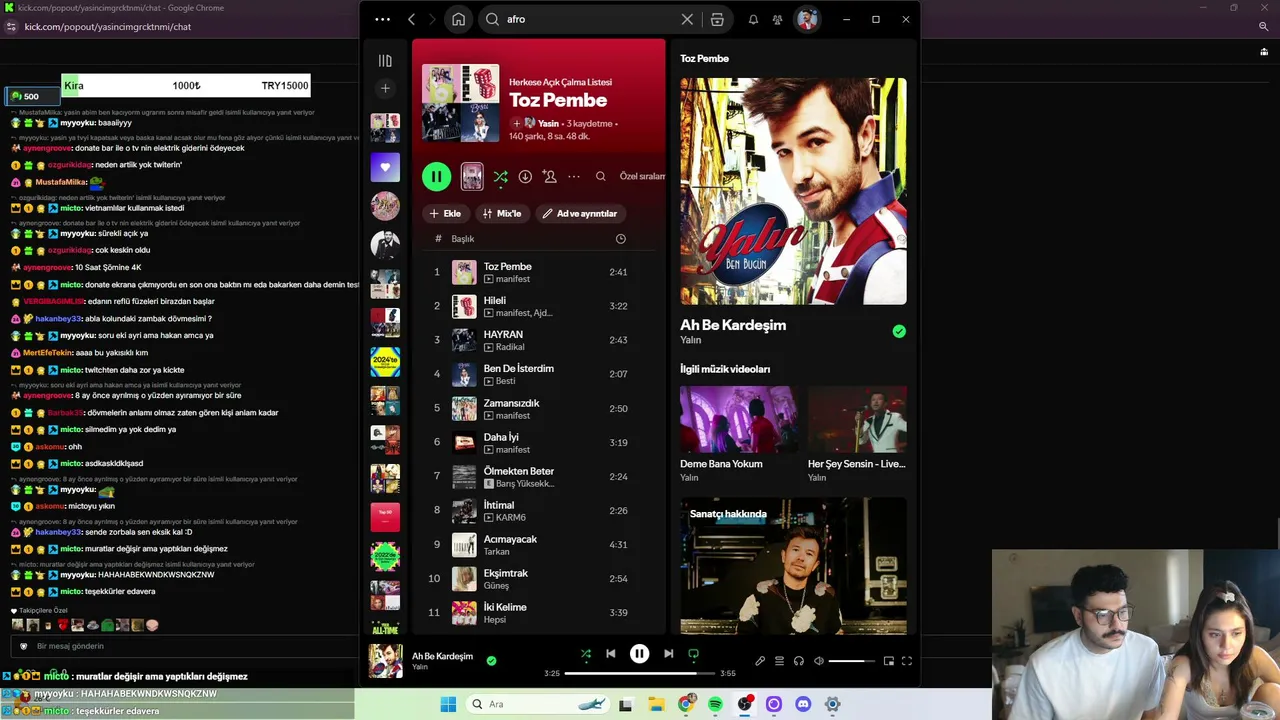1280x720 pixels.
Task: Toggle playlist shuffle in action row
Action: (x=500, y=177)
